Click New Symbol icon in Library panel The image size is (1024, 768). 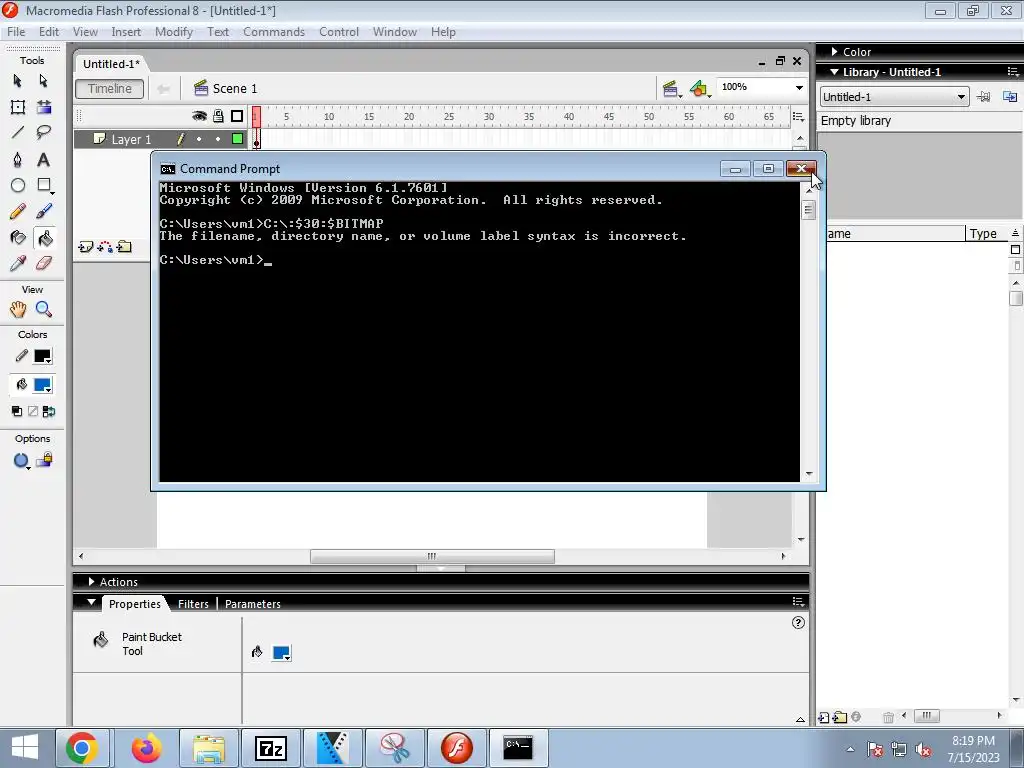pos(824,717)
